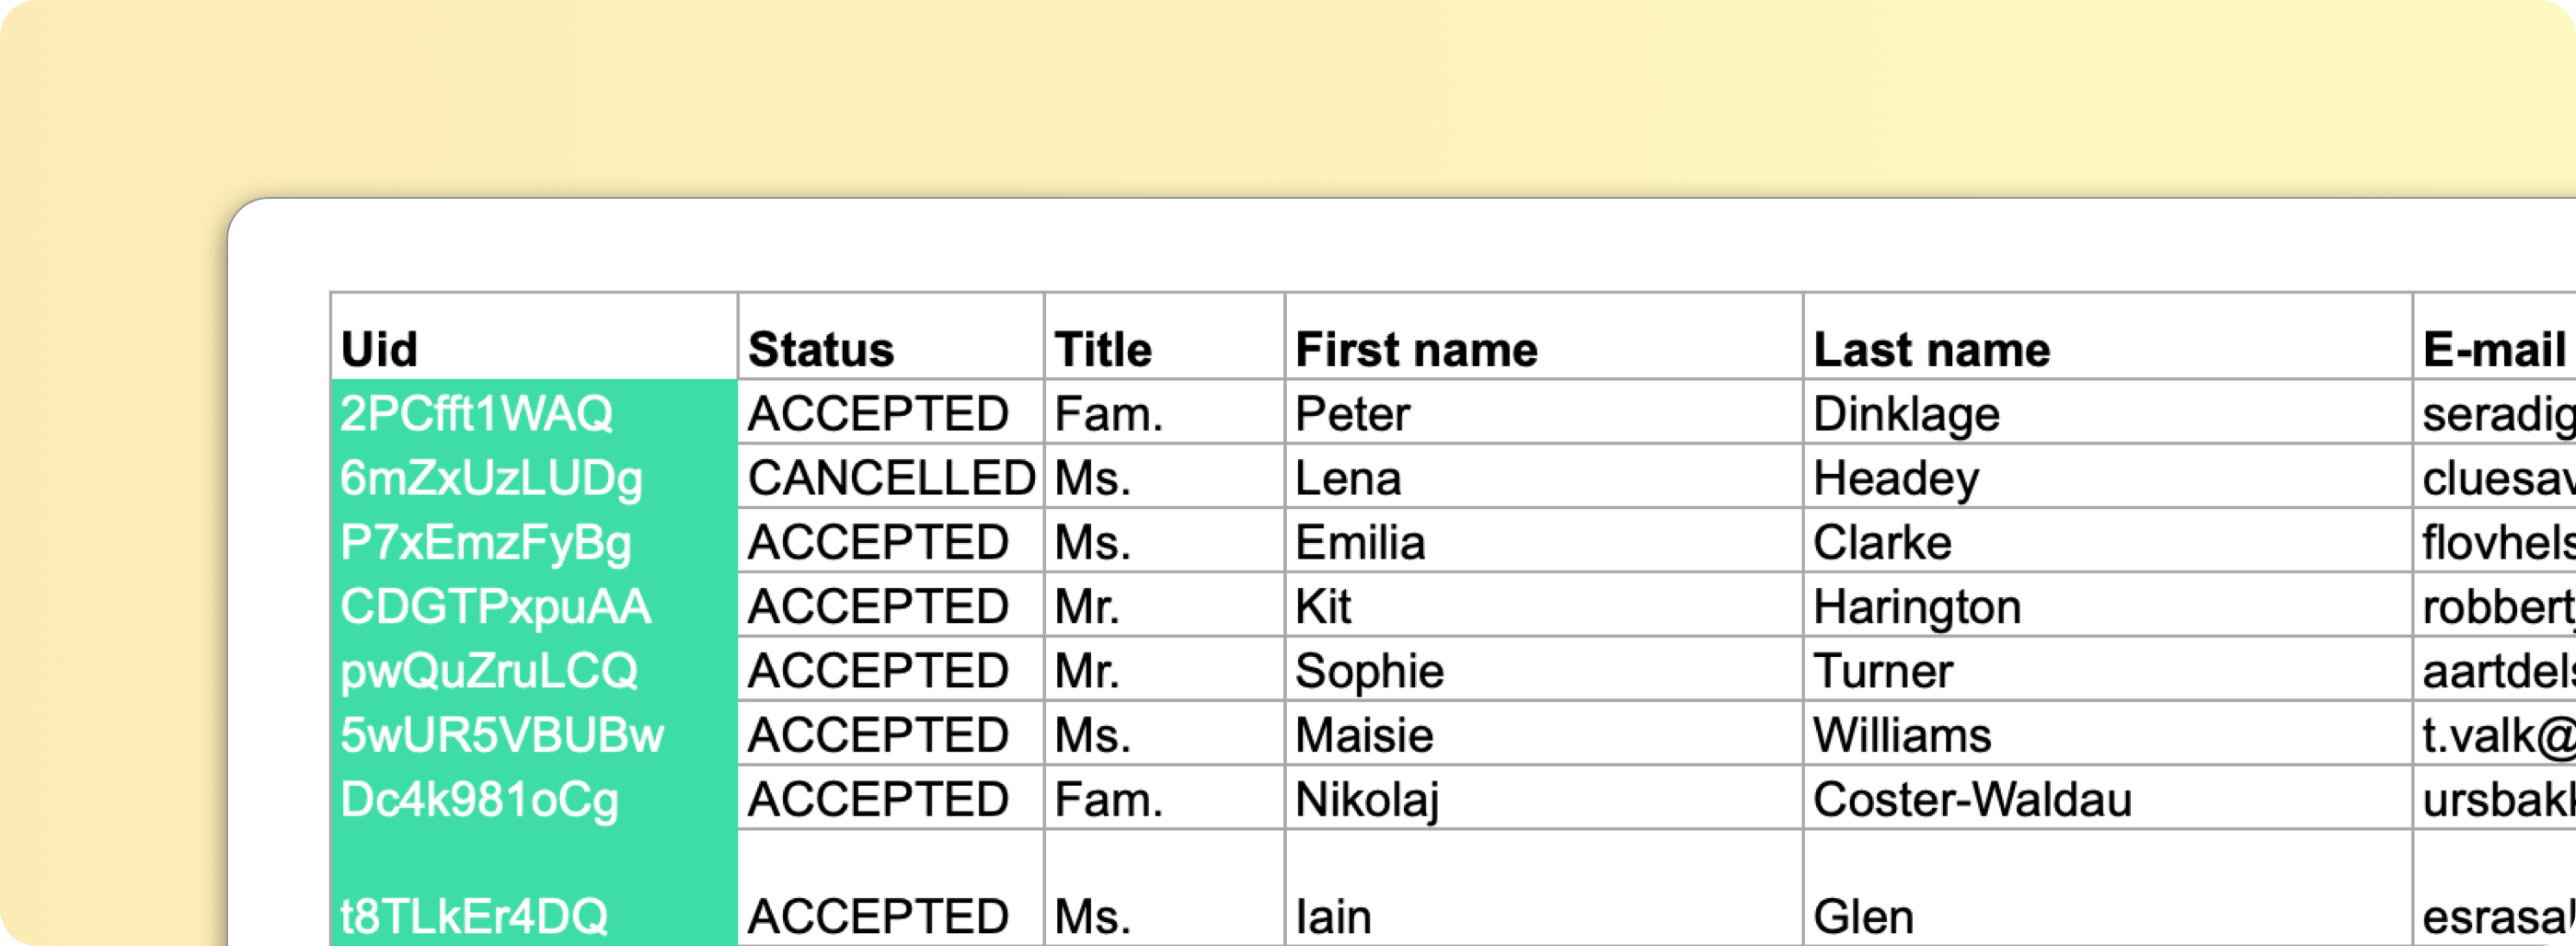Select the first name cell Emilia
The height and width of the screenshot is (946, 2576).
coord(1544,540)
